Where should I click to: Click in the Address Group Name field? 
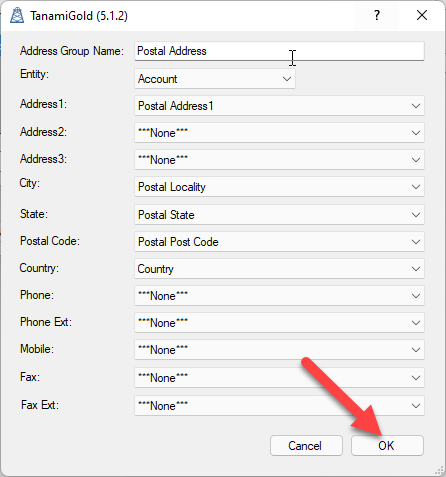279,51
